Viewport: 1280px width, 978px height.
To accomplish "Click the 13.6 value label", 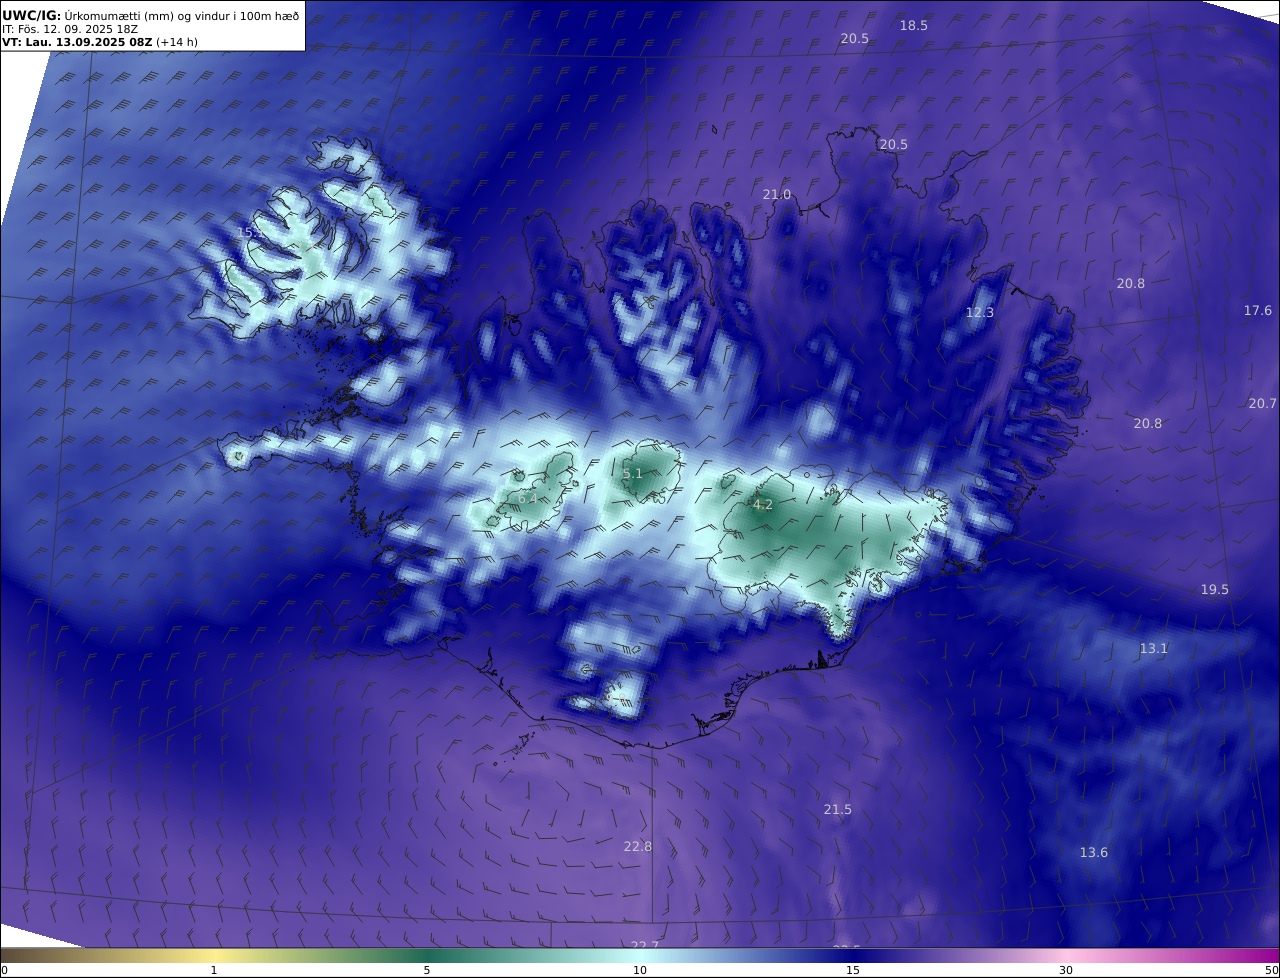I will [1094, 853].
